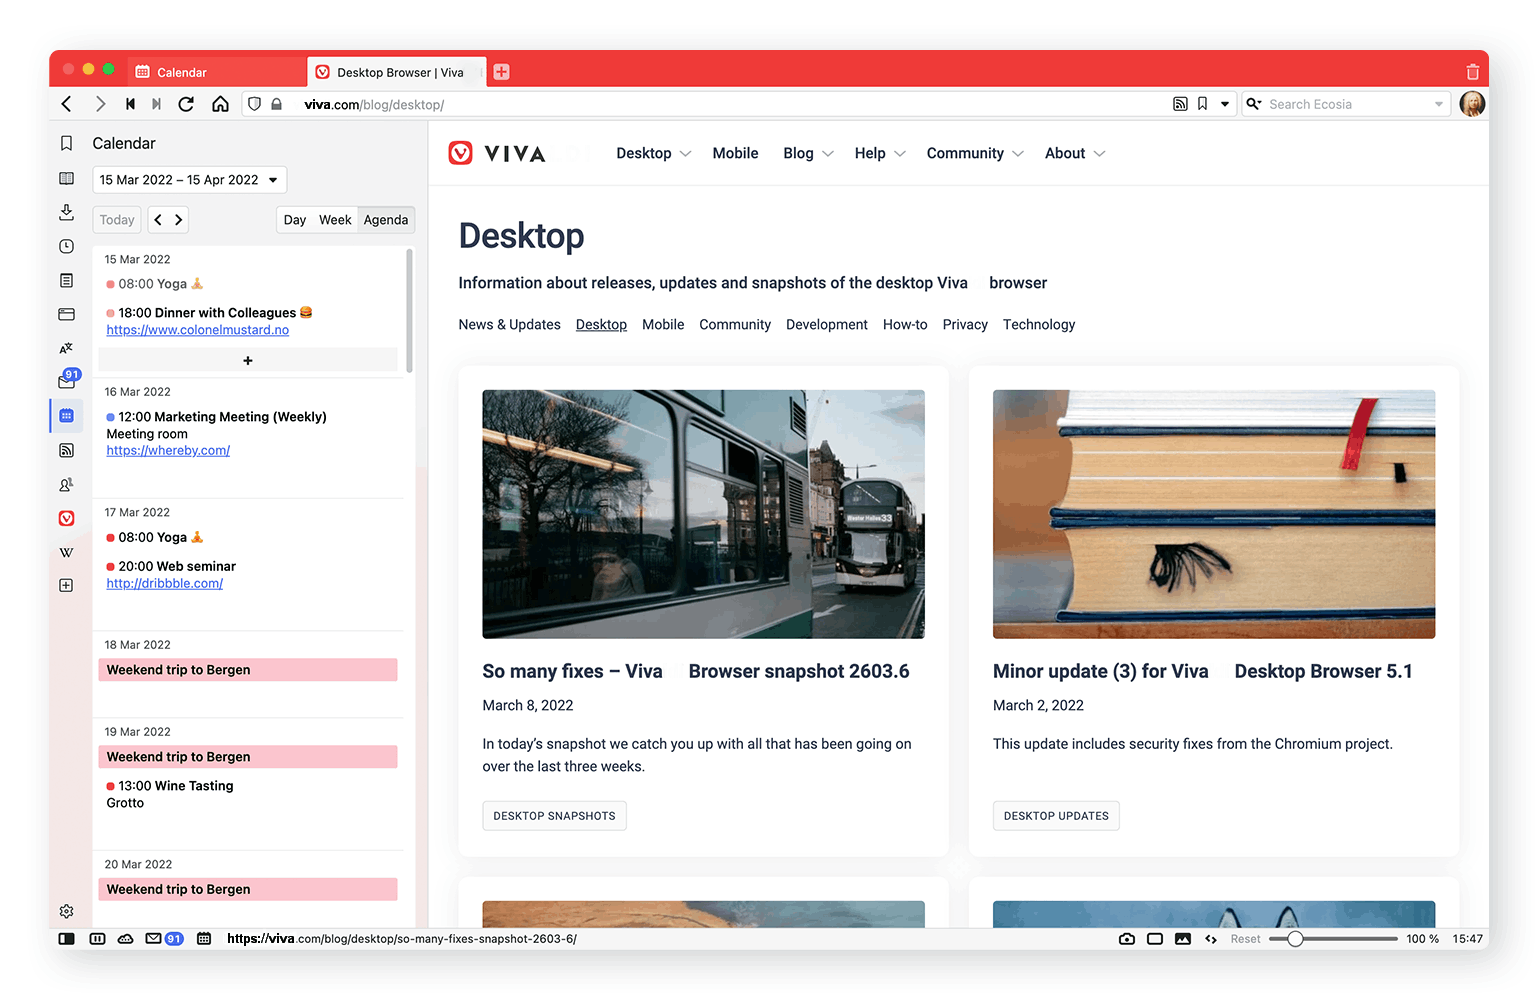Open the calendar date range dropdown
This screenshot has width=1540, height=1000.
[x=190, y=180]
